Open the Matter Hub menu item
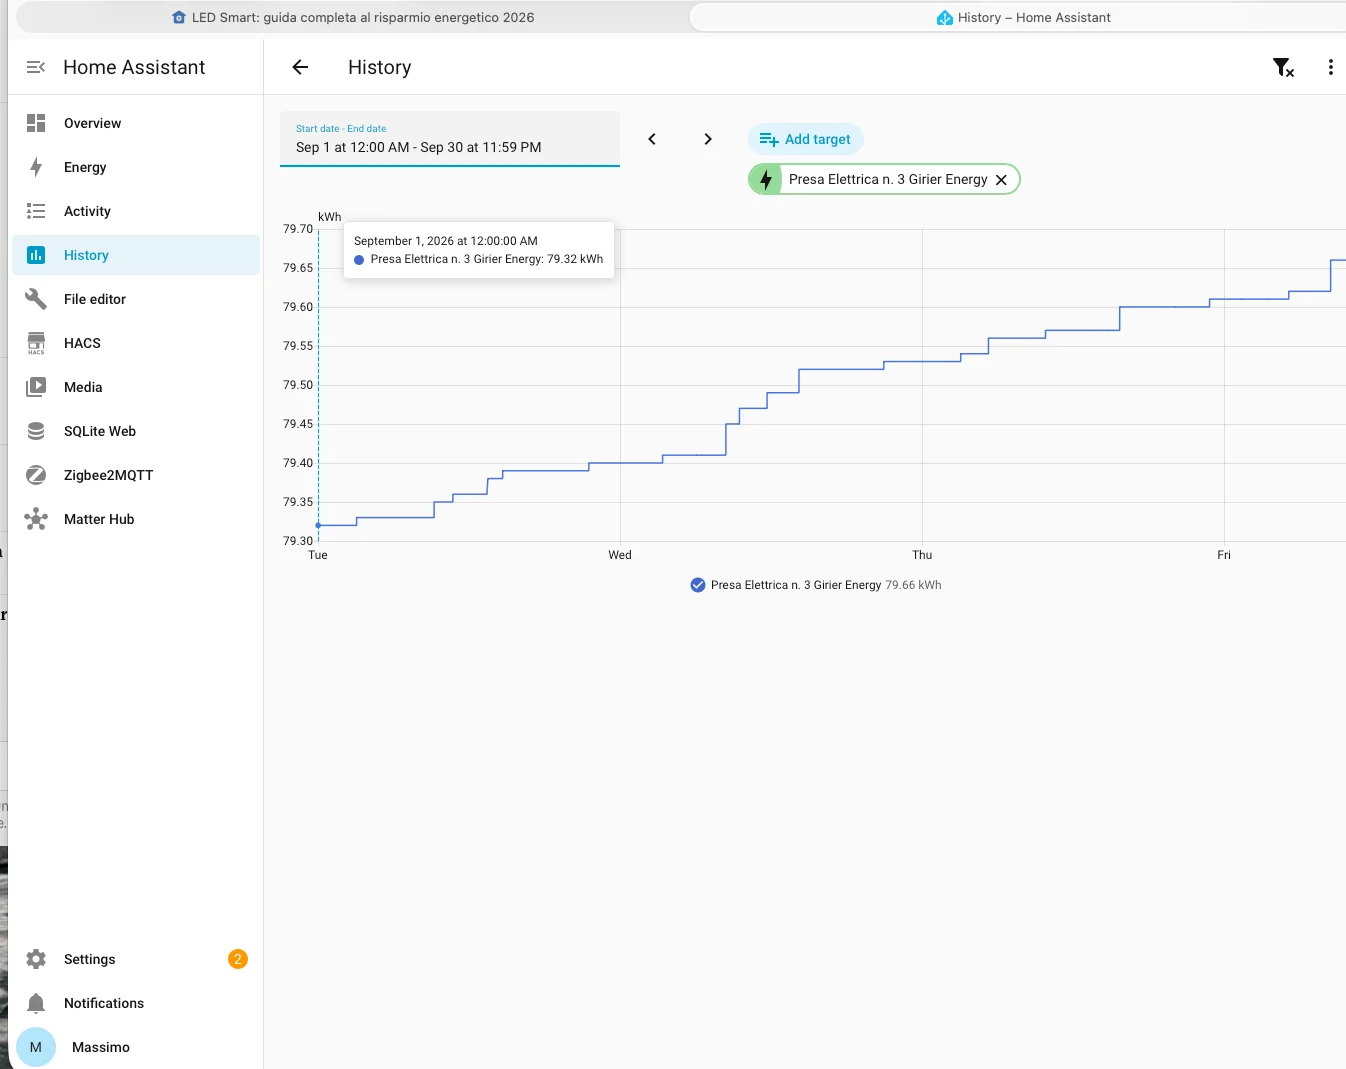The width and height of the screenshot is (1346, 1069). tap(136, 519)
